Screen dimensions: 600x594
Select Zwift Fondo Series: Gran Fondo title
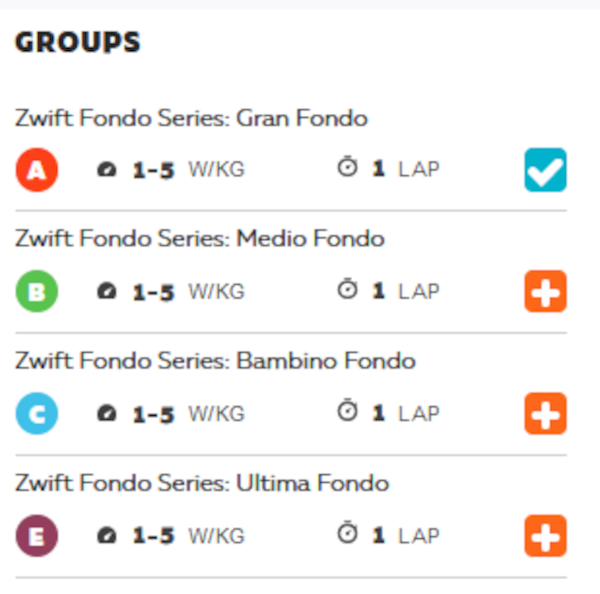coord(191,117)
